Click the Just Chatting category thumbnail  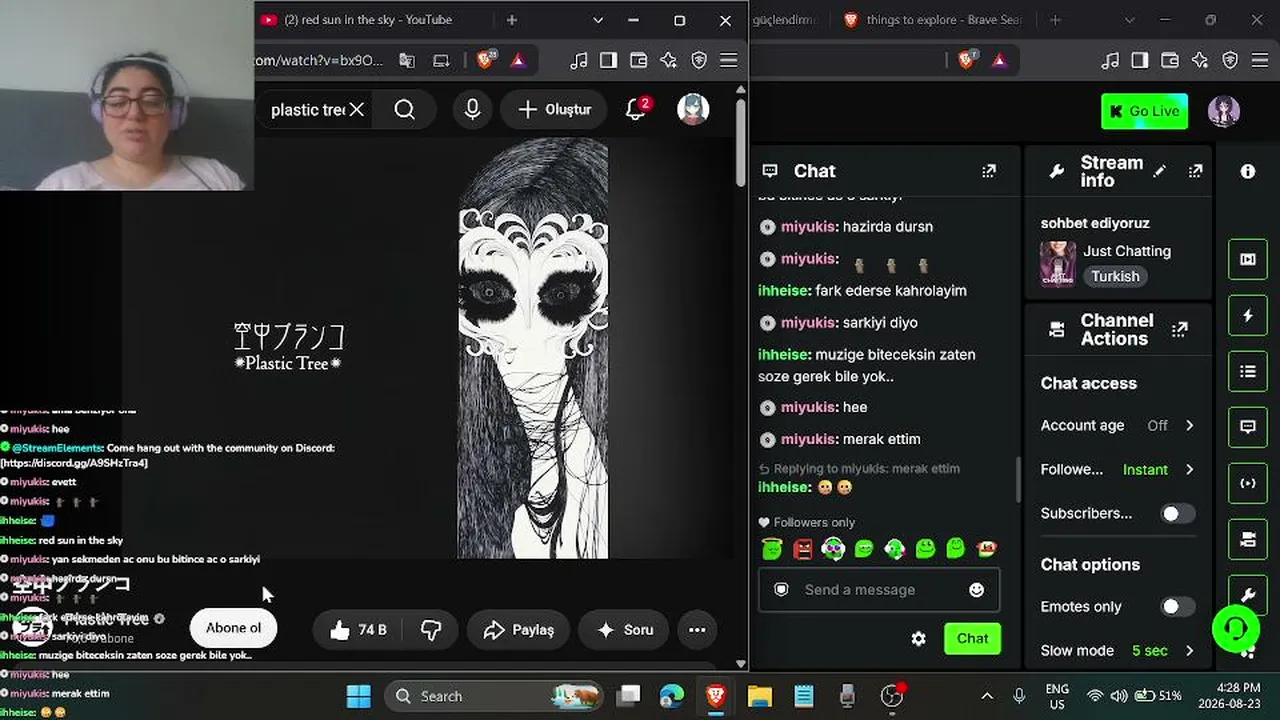[1058, 264]
